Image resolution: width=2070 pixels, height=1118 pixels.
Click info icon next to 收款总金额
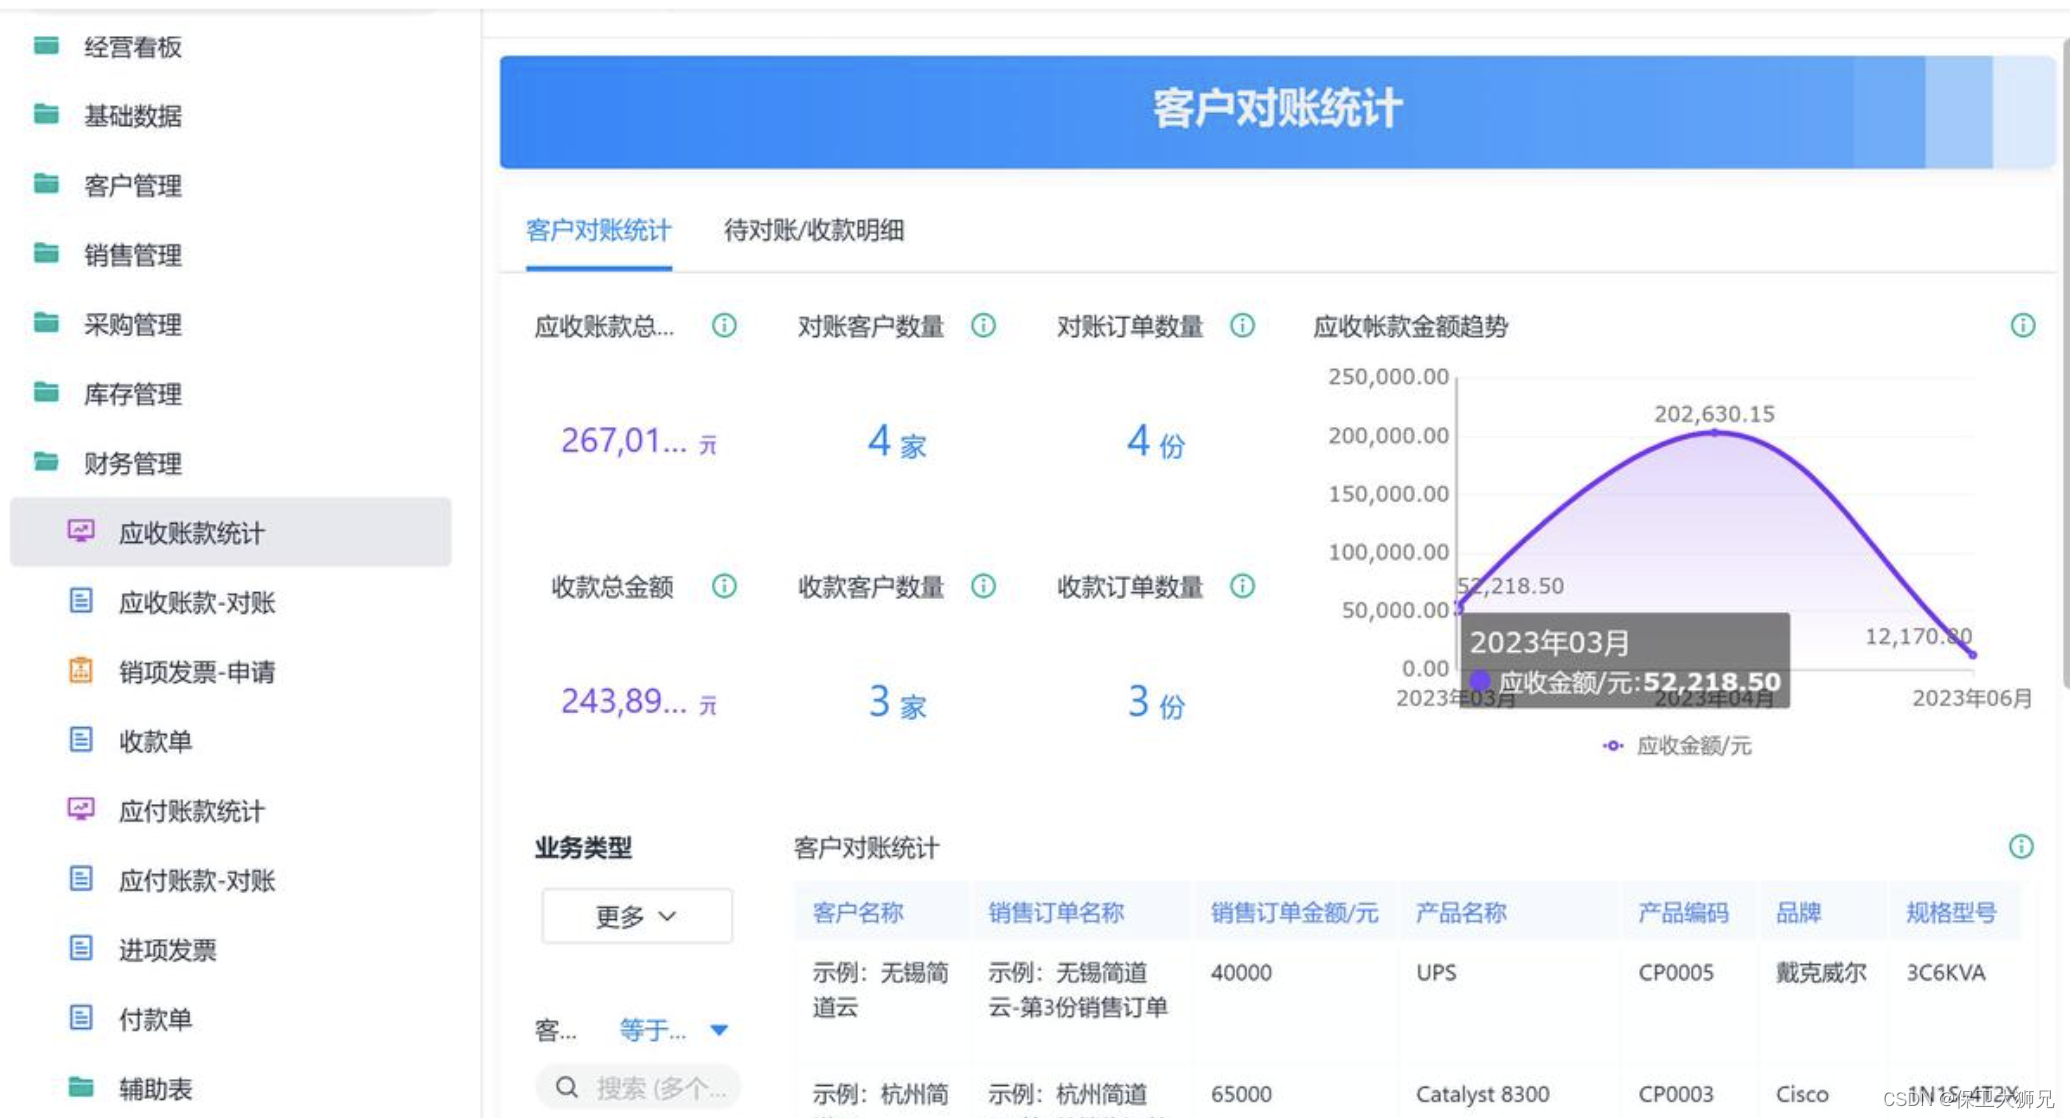724,586
